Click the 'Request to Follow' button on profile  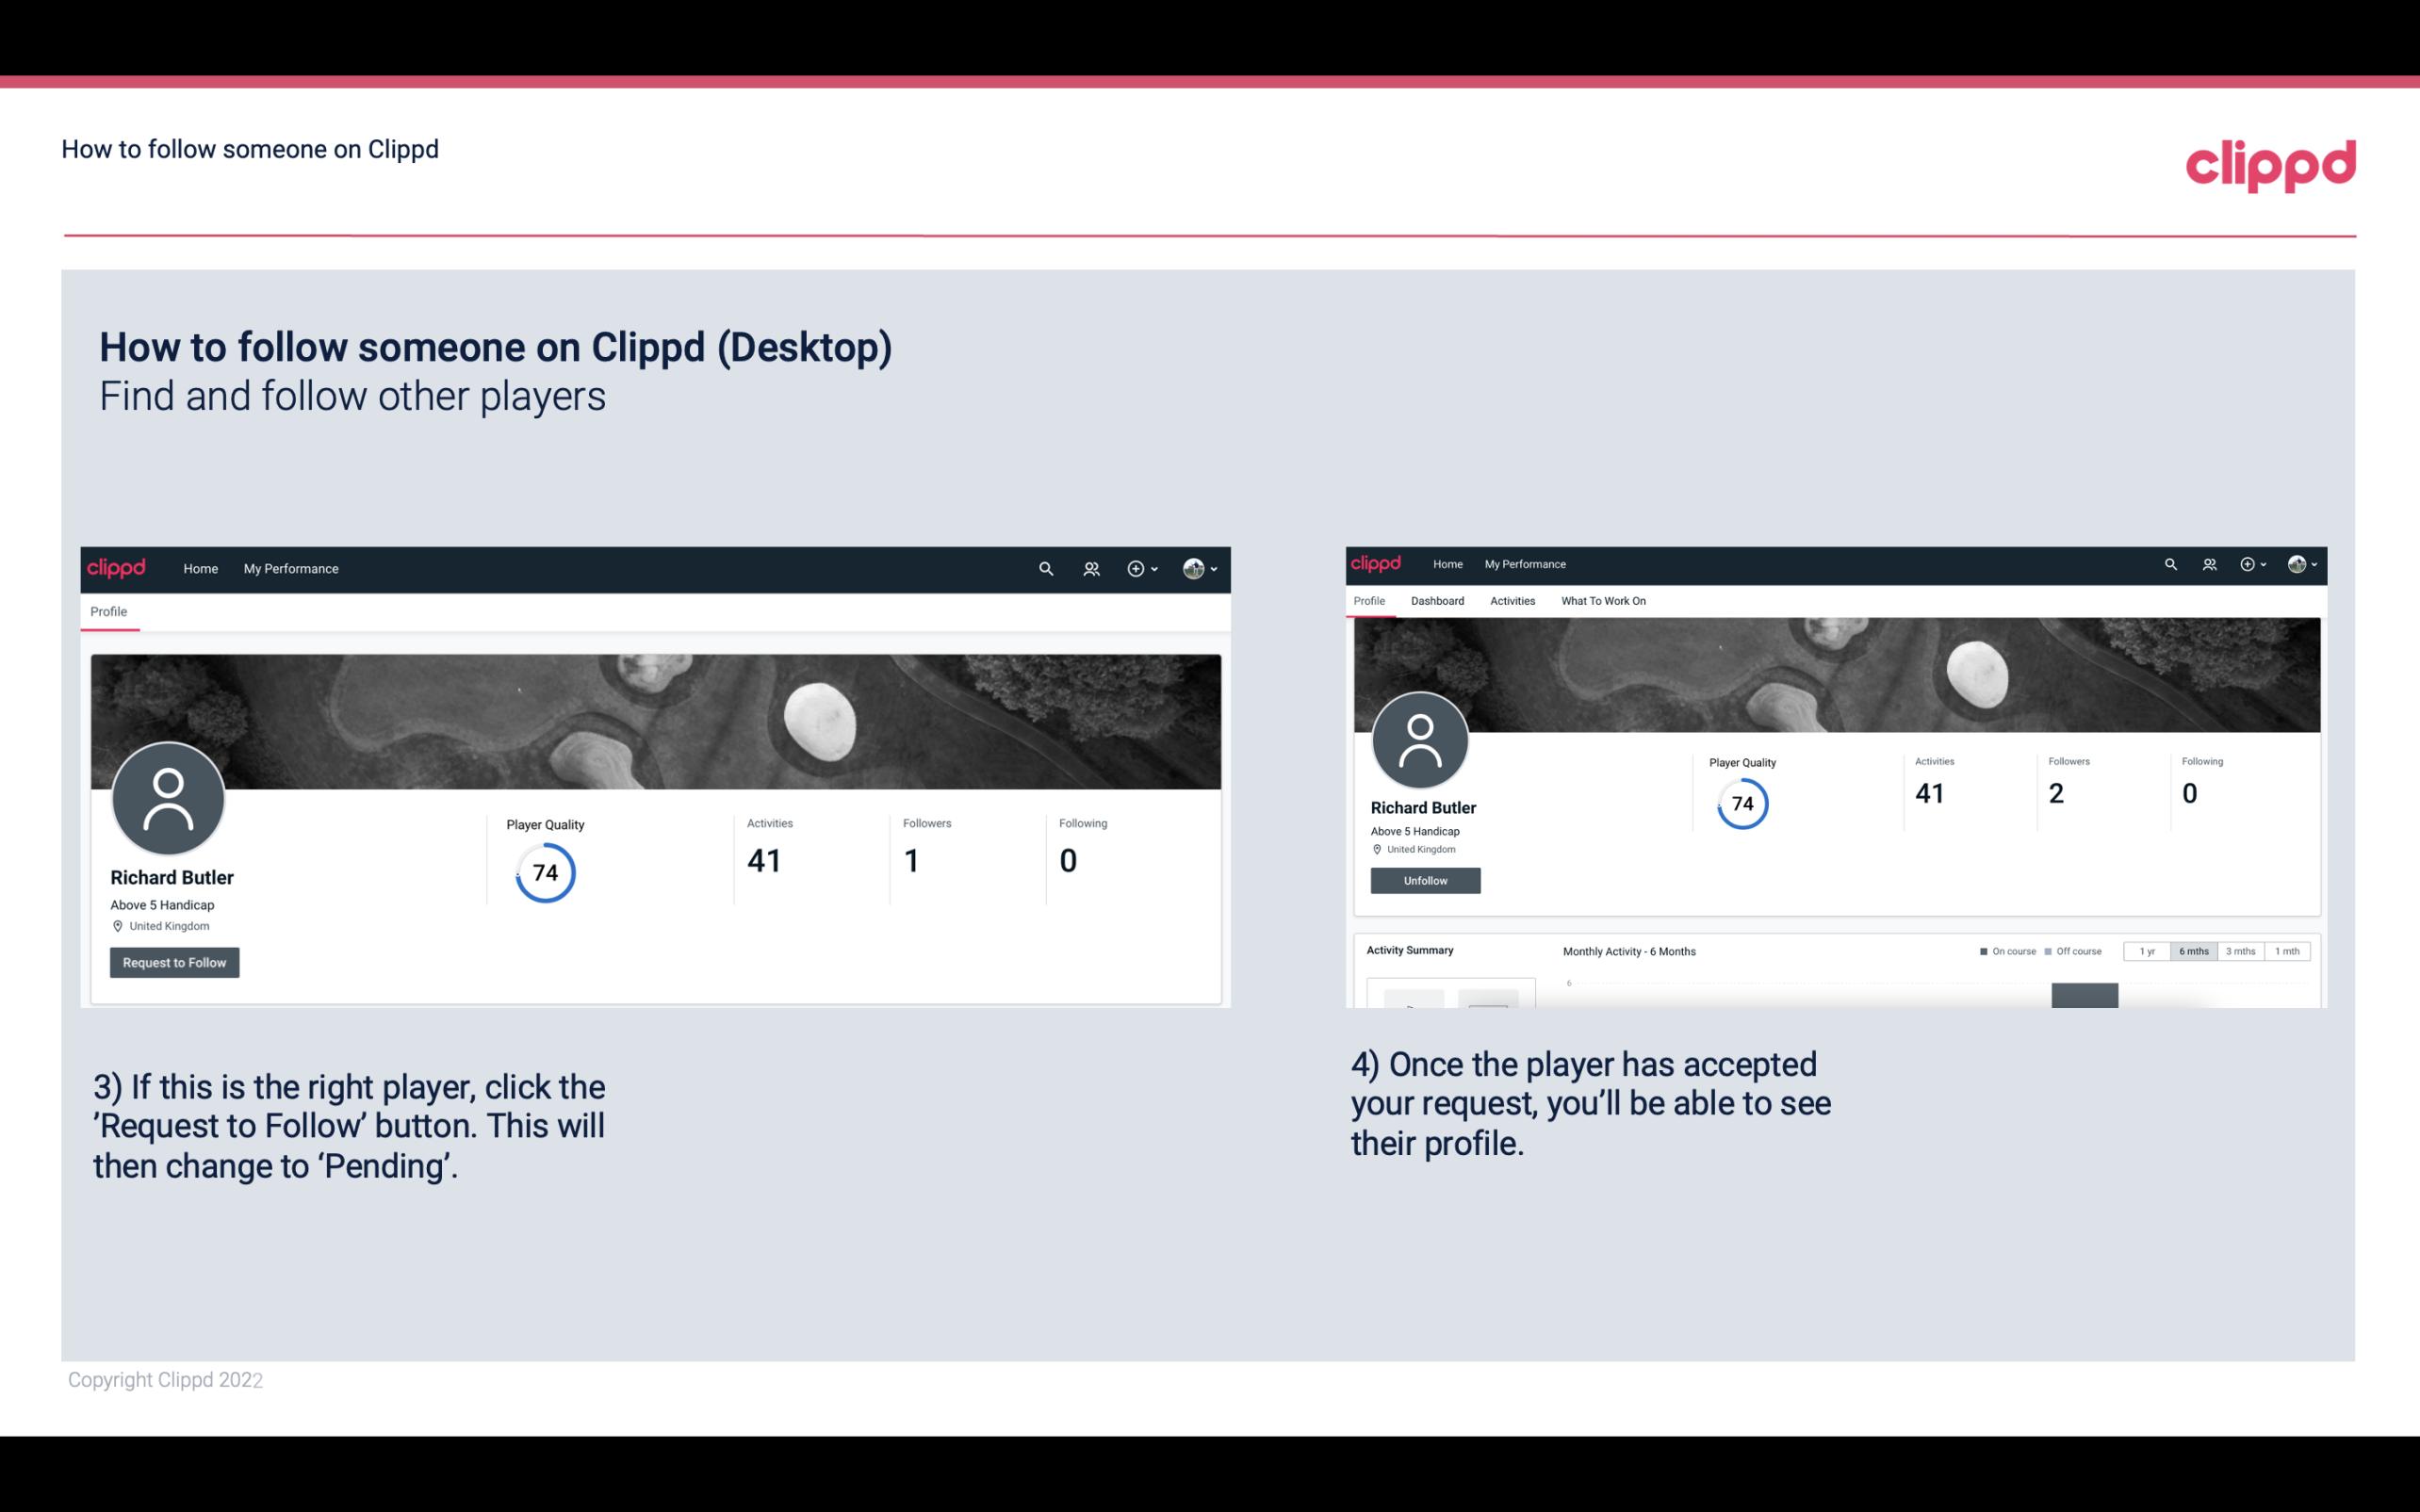(x=174, y=962)
